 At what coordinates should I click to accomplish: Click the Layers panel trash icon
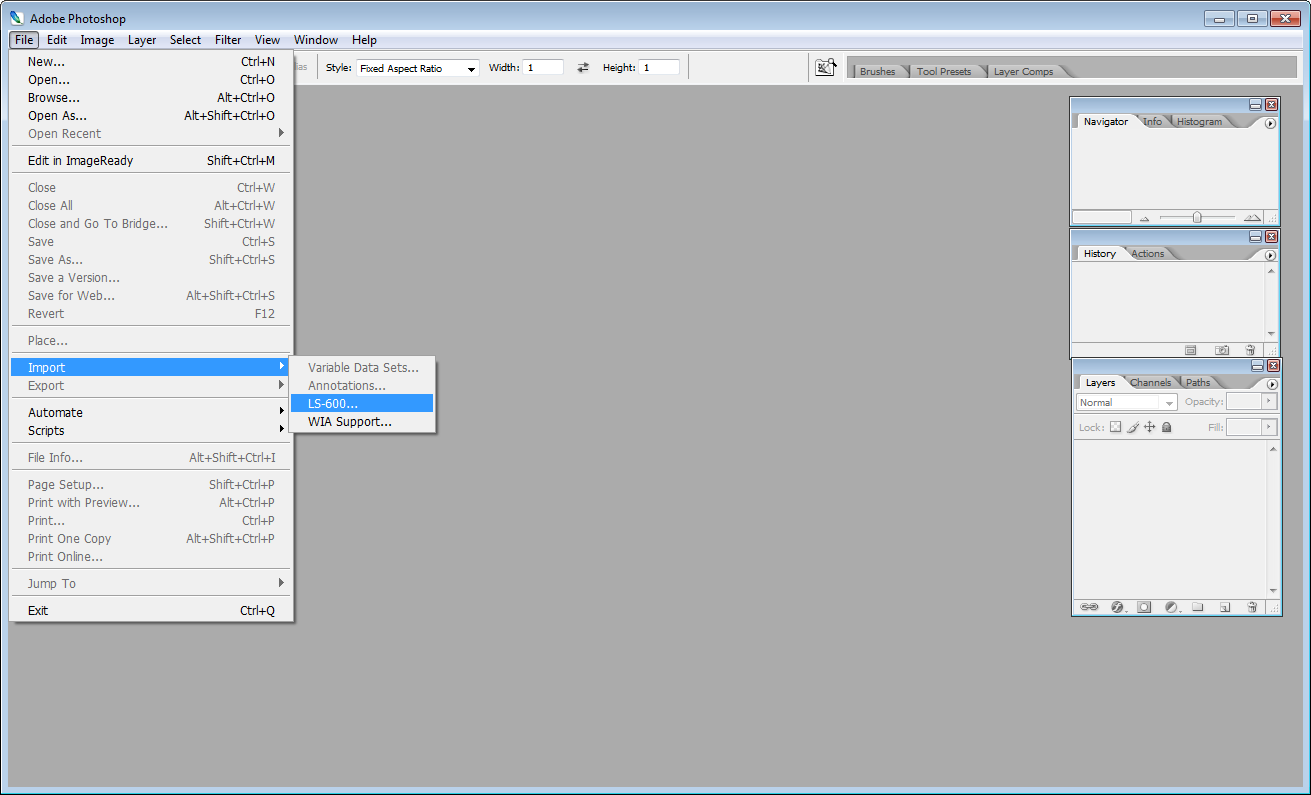click(x=1251, y=607)
